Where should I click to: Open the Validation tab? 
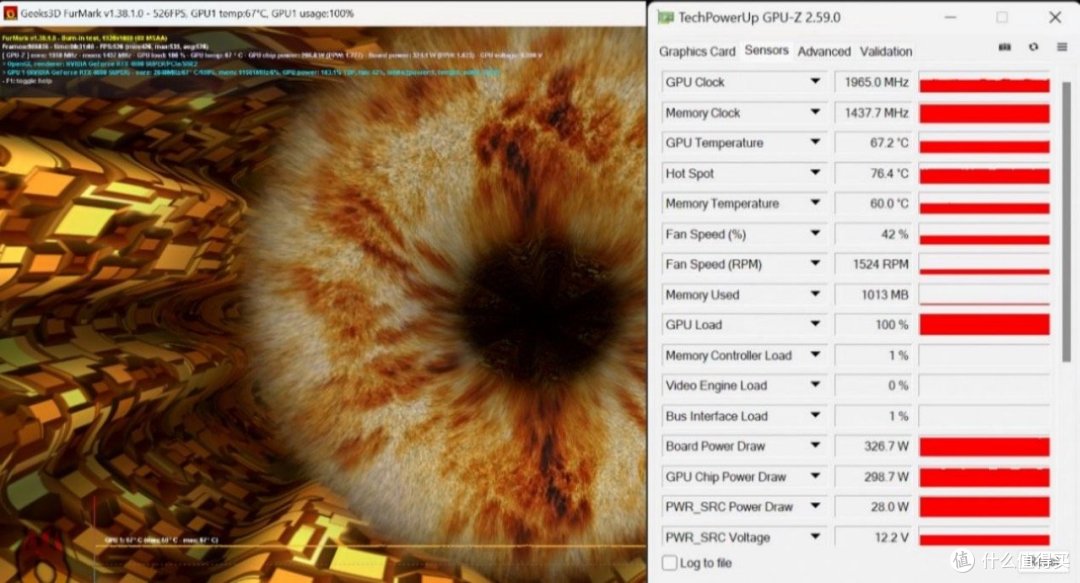click(x=886, y=52)
